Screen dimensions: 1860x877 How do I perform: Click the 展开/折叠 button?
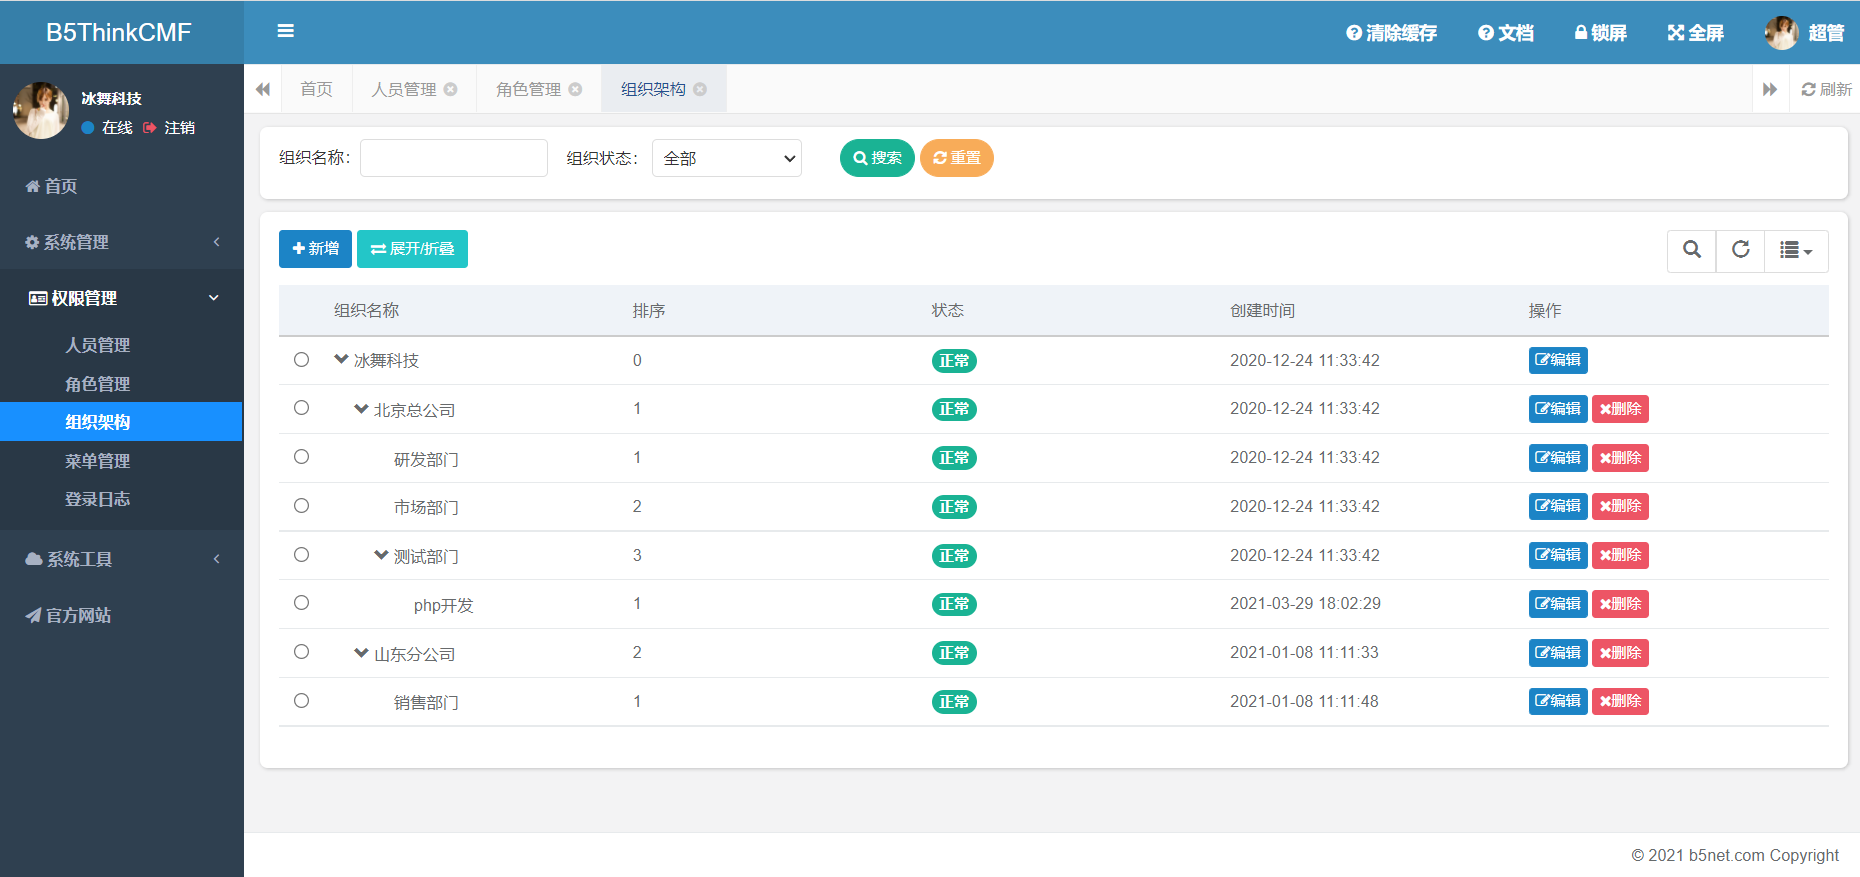coord(412,249)
